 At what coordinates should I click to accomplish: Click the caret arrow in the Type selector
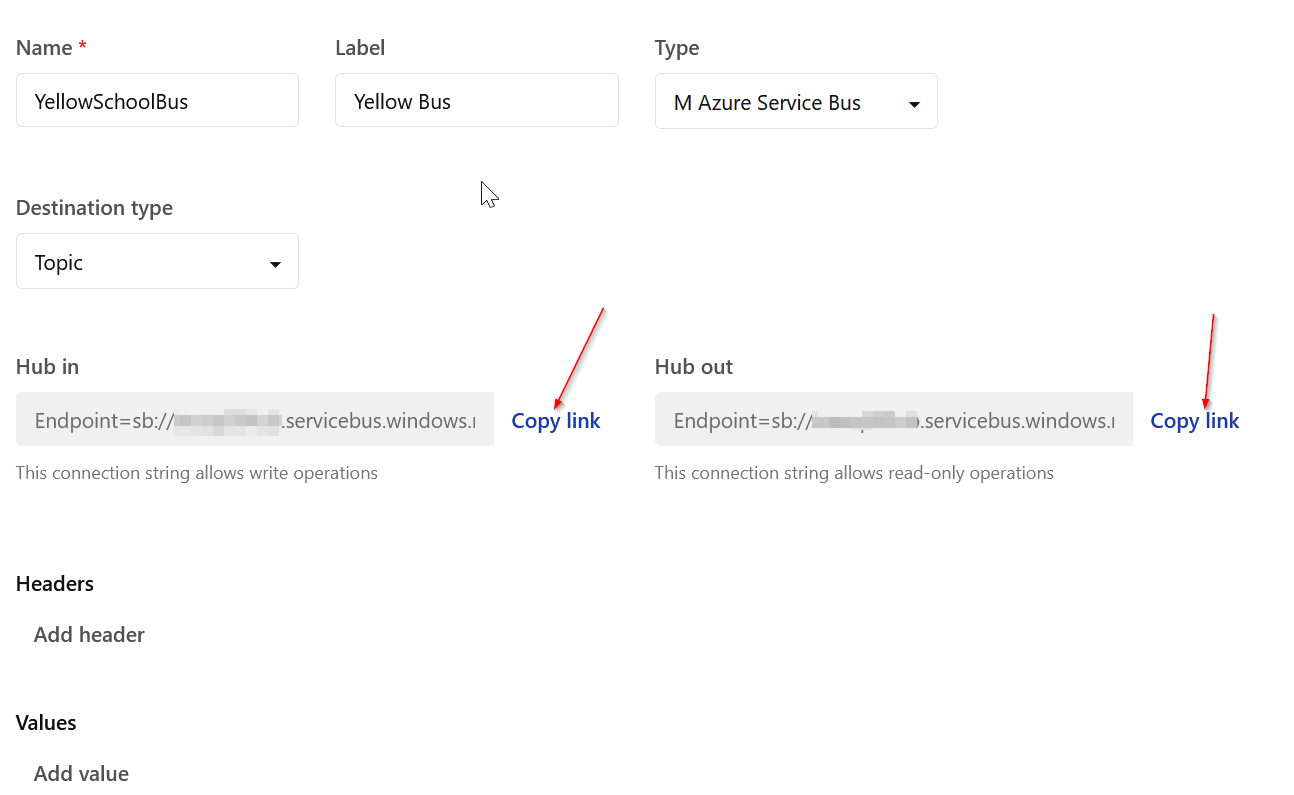914,104
